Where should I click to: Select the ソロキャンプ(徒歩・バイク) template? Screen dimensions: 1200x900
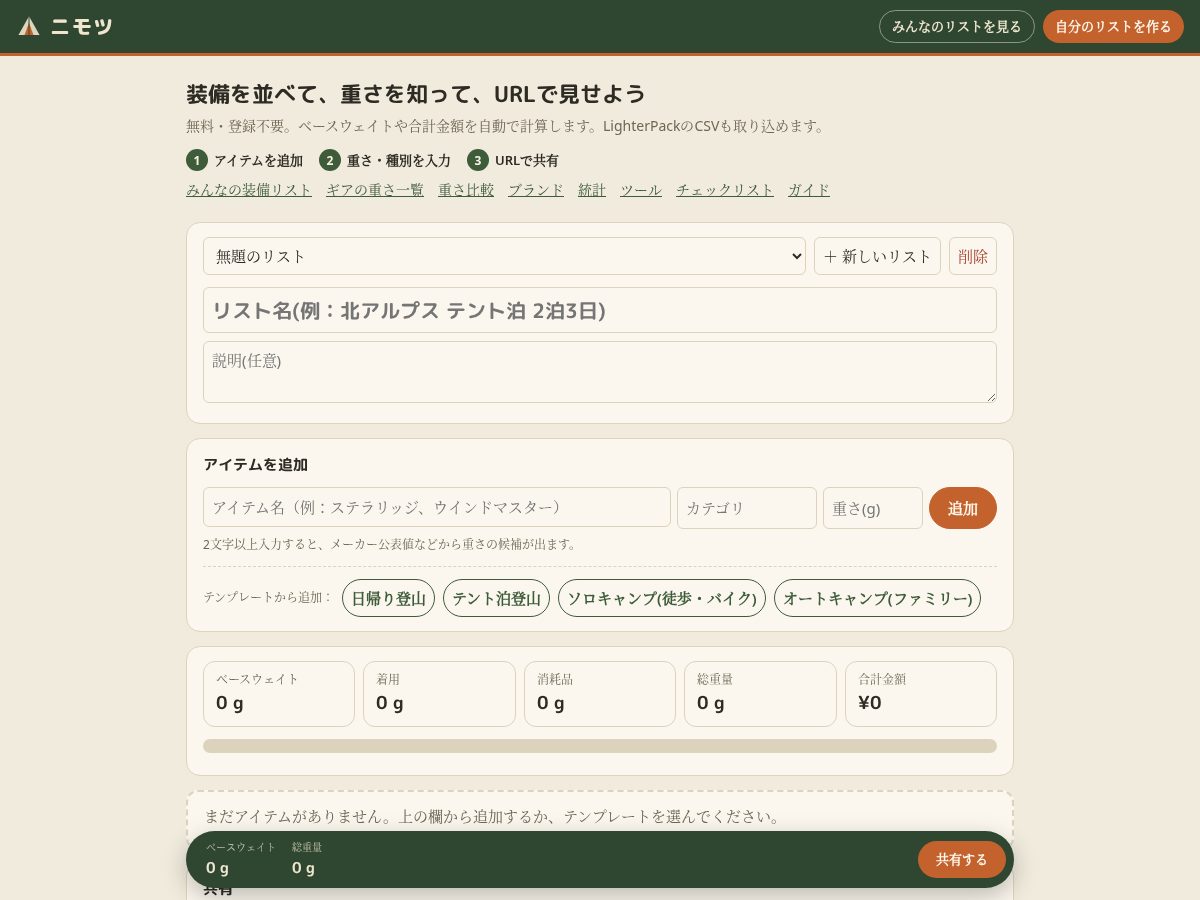(x=662, y=598)
